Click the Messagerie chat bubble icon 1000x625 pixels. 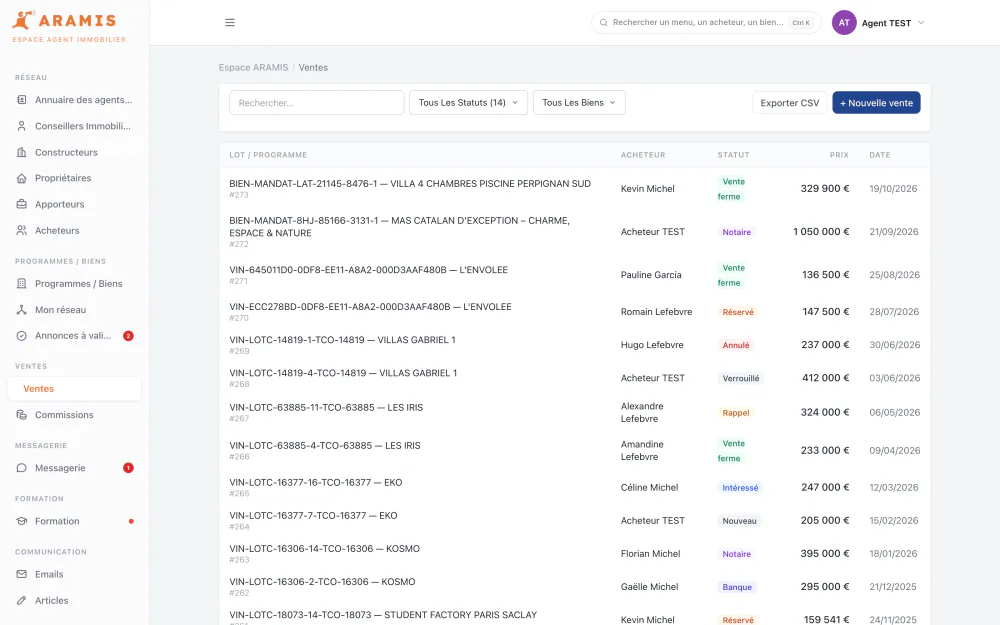click(22, 468)
